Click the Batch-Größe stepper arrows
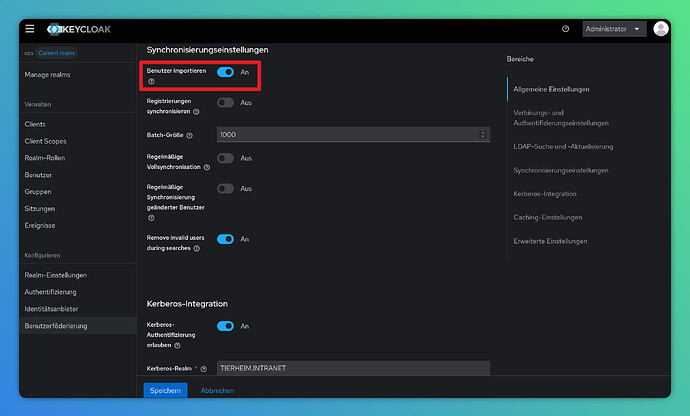 tap(483, 134)
